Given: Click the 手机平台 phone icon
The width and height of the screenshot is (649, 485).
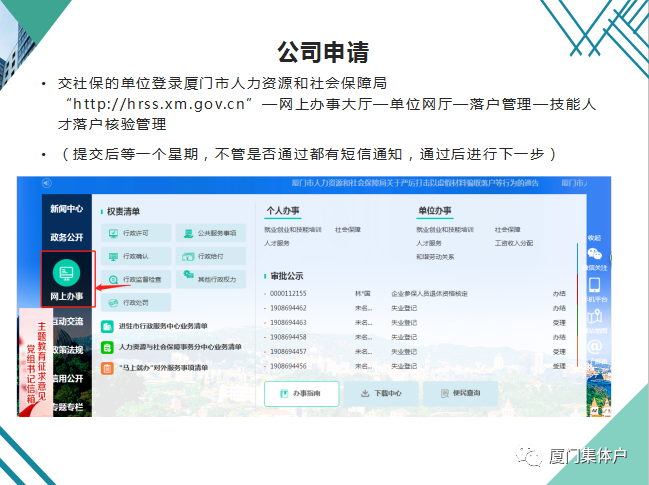Looking at the screenshot, I should point(595,286).
